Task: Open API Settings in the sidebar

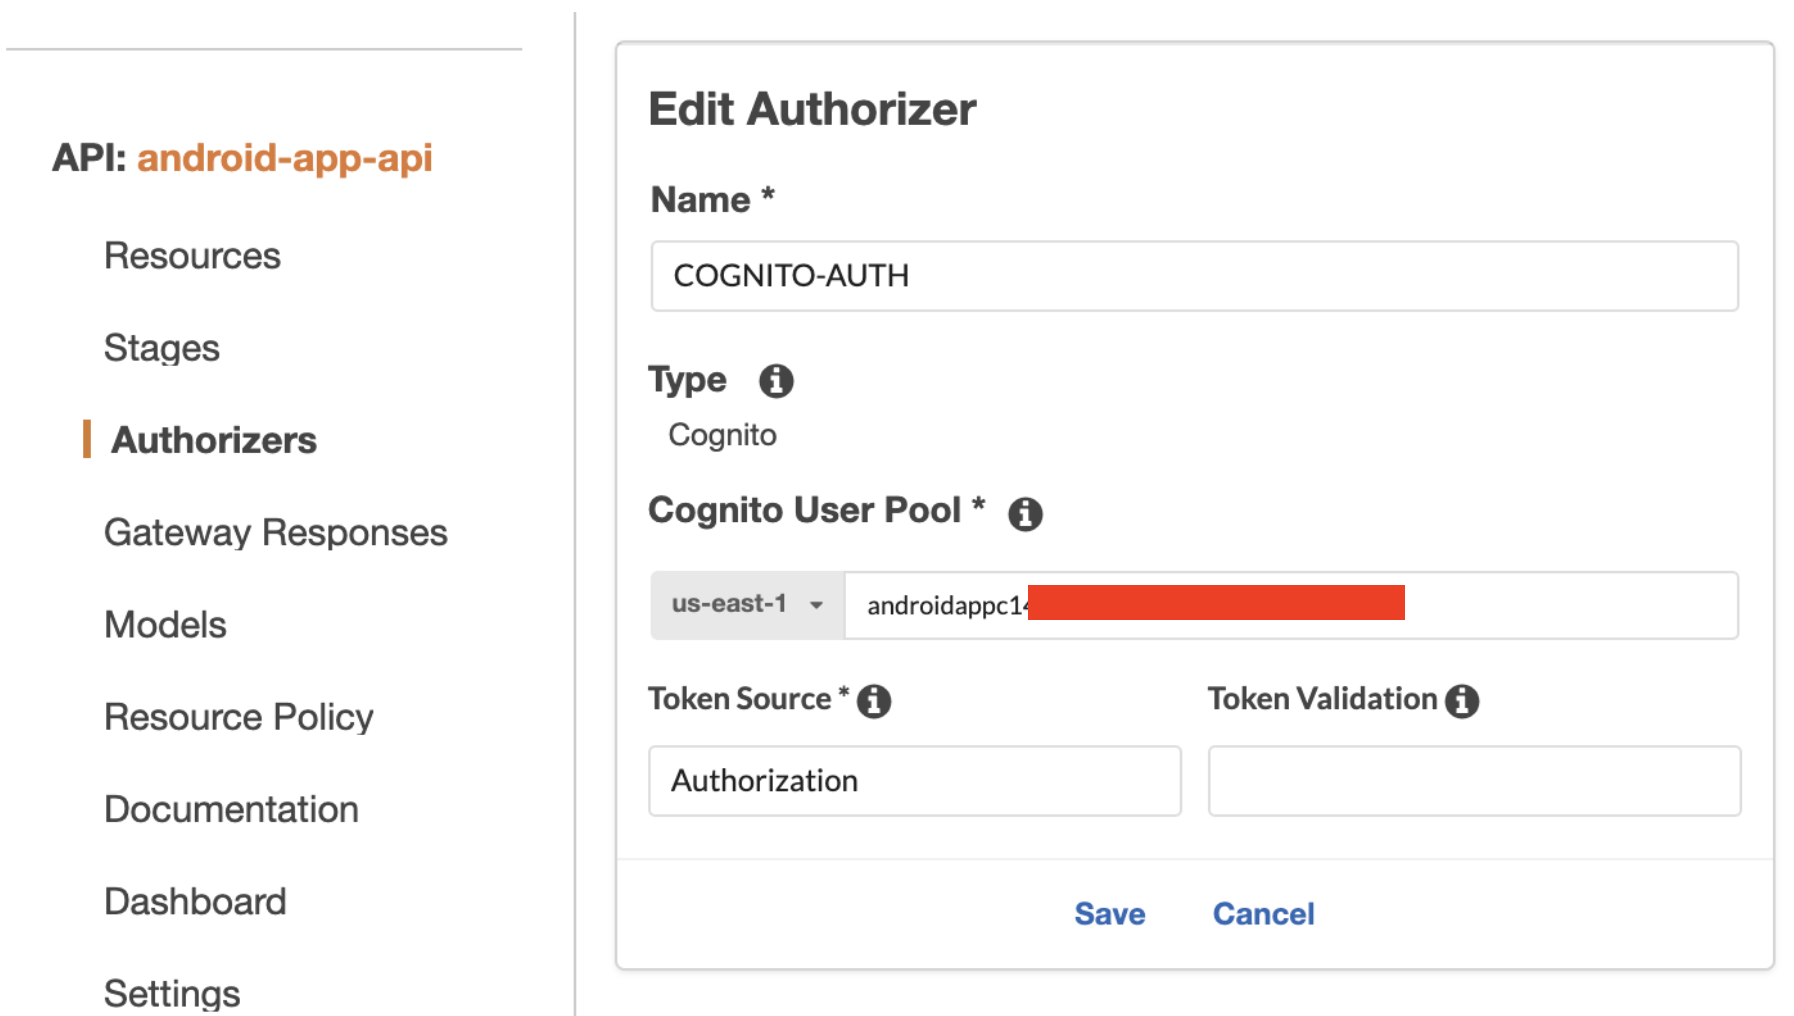Action: [172, 993]
